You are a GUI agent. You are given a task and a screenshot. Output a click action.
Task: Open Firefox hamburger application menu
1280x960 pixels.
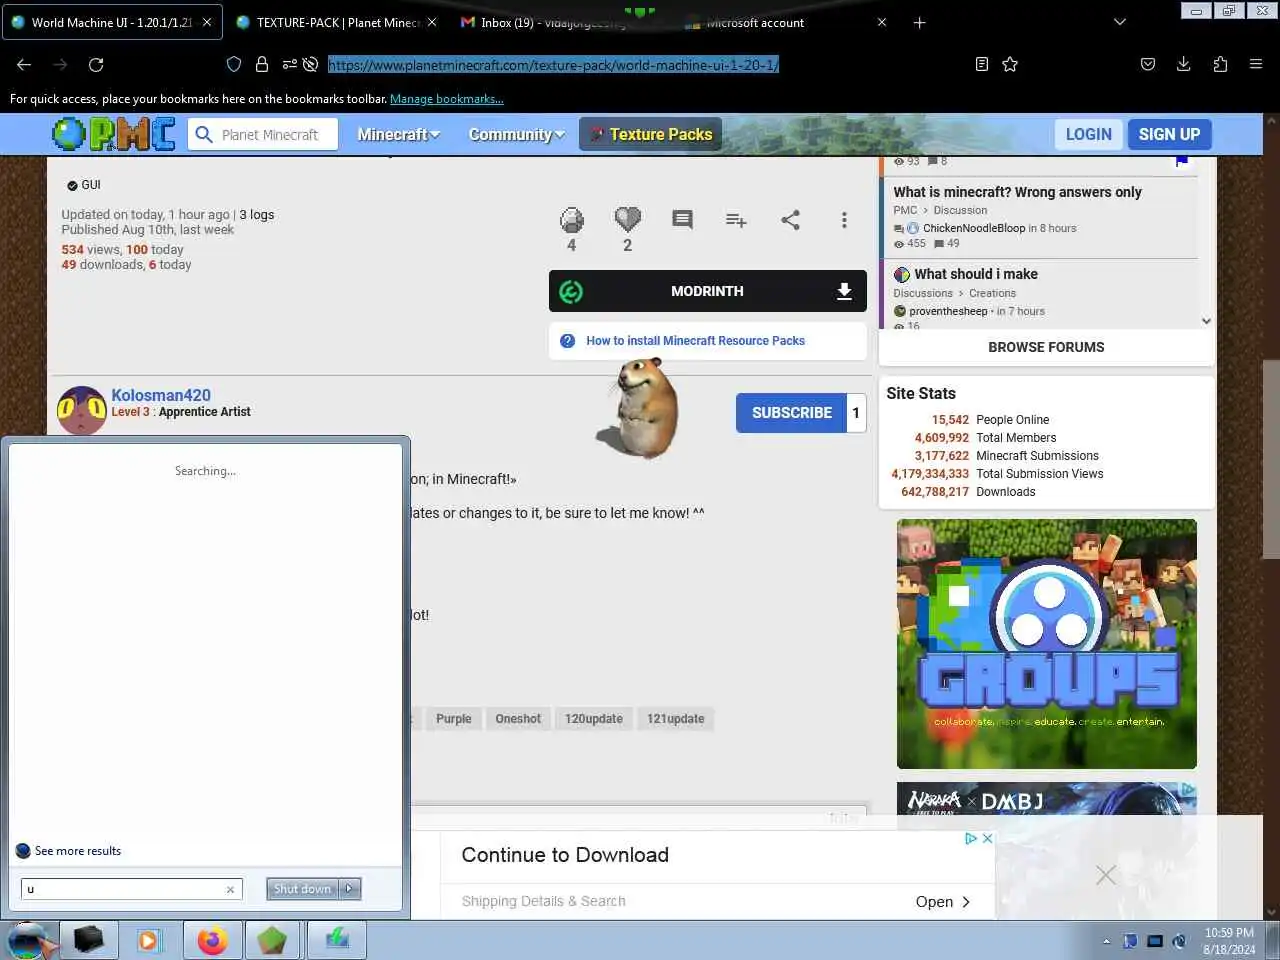[1256, 64]
